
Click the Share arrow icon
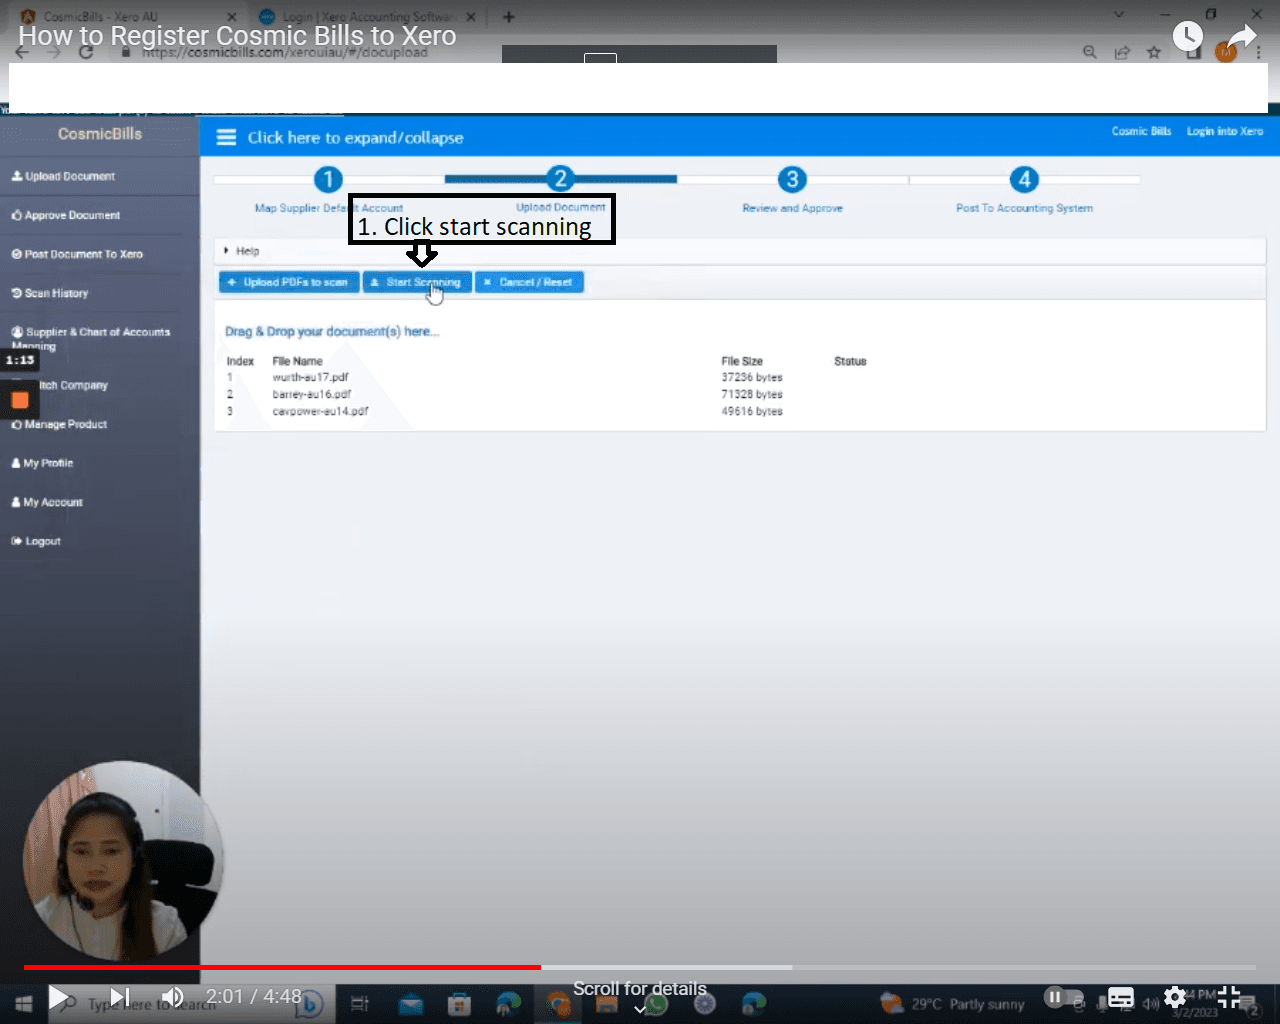[1241, 37]
